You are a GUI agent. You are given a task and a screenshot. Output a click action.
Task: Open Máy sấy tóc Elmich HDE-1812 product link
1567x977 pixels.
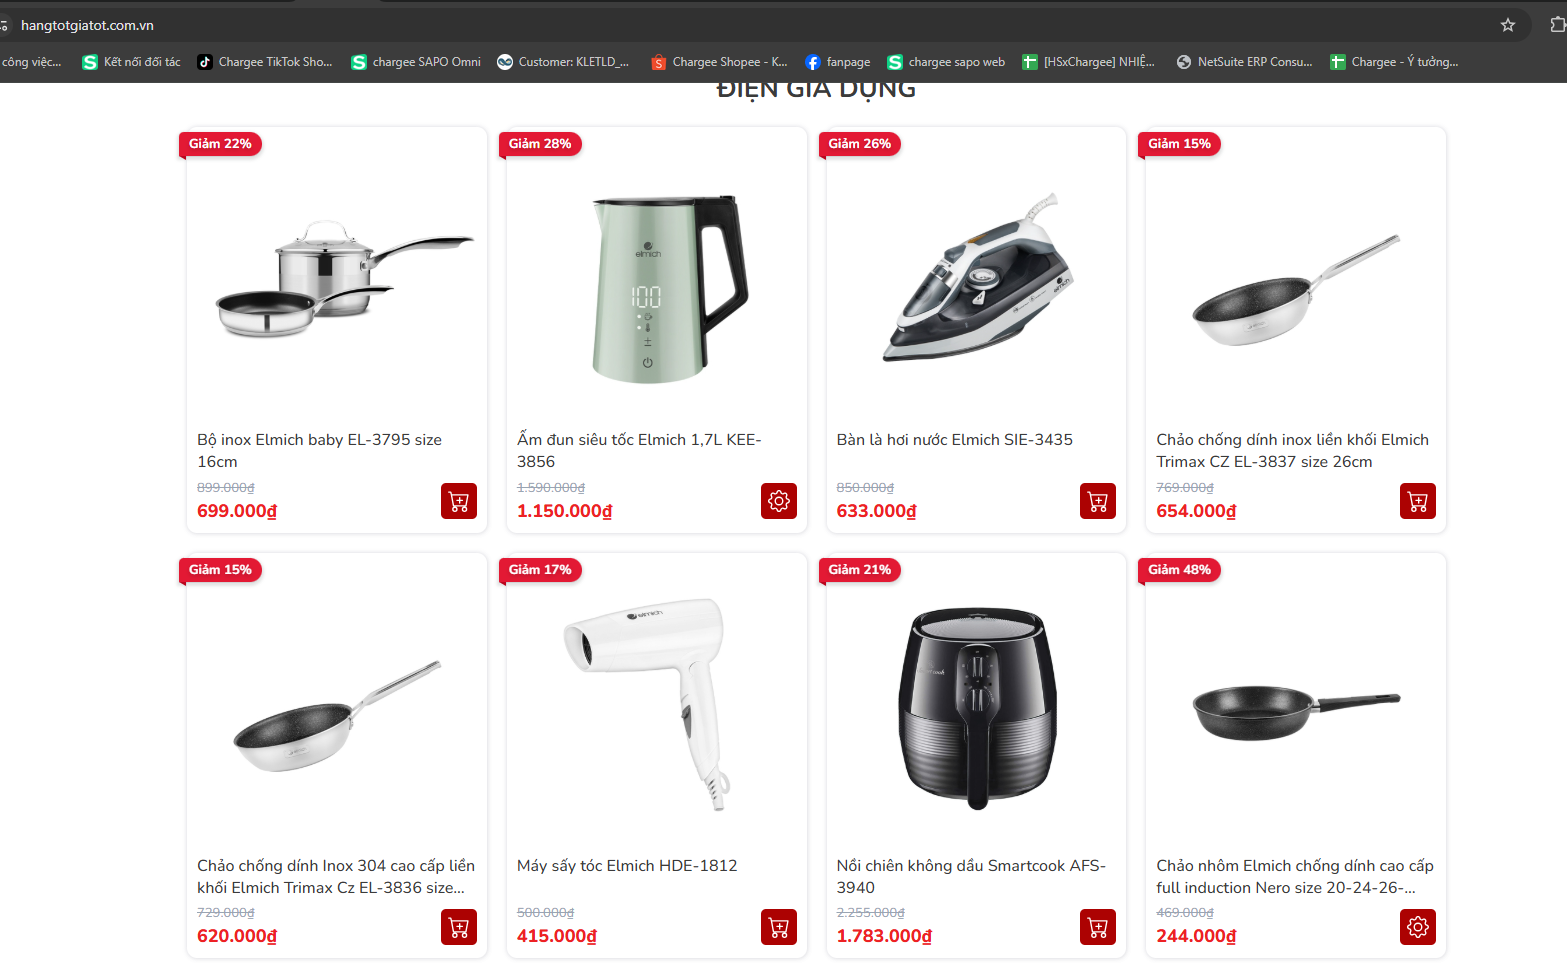[627, 866]
